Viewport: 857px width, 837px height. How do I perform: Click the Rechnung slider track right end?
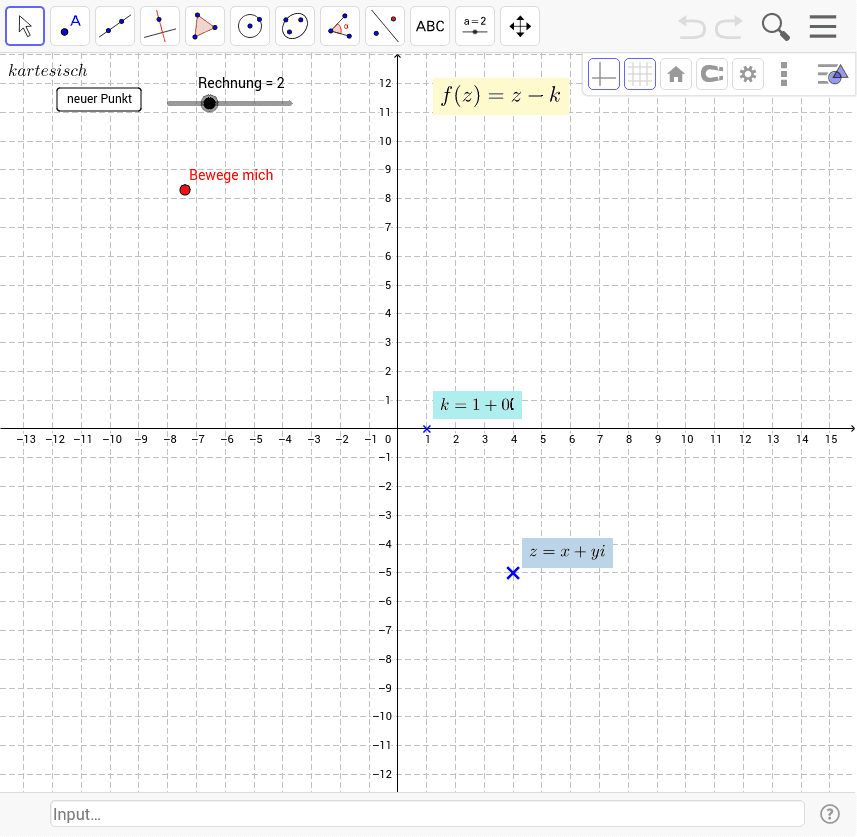pos(289,103)
